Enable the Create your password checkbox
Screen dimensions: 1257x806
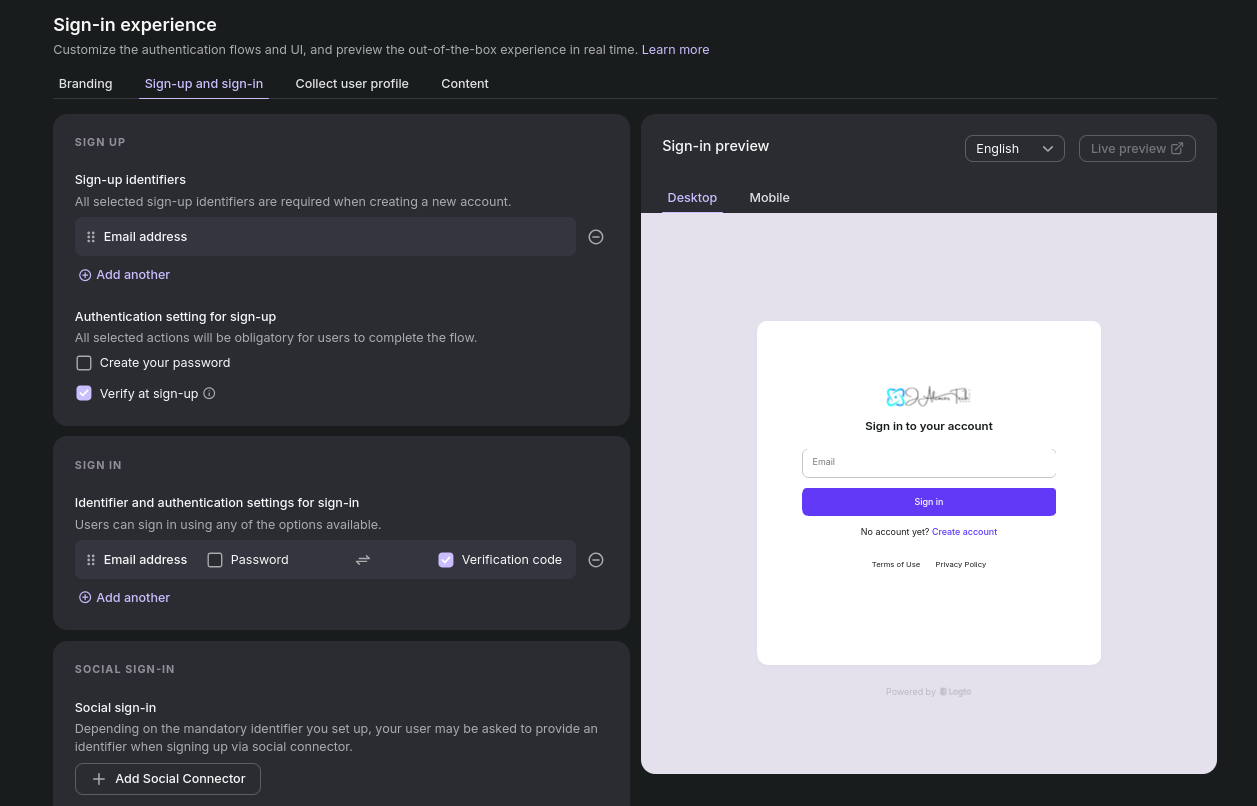click(x=84, y=363)
